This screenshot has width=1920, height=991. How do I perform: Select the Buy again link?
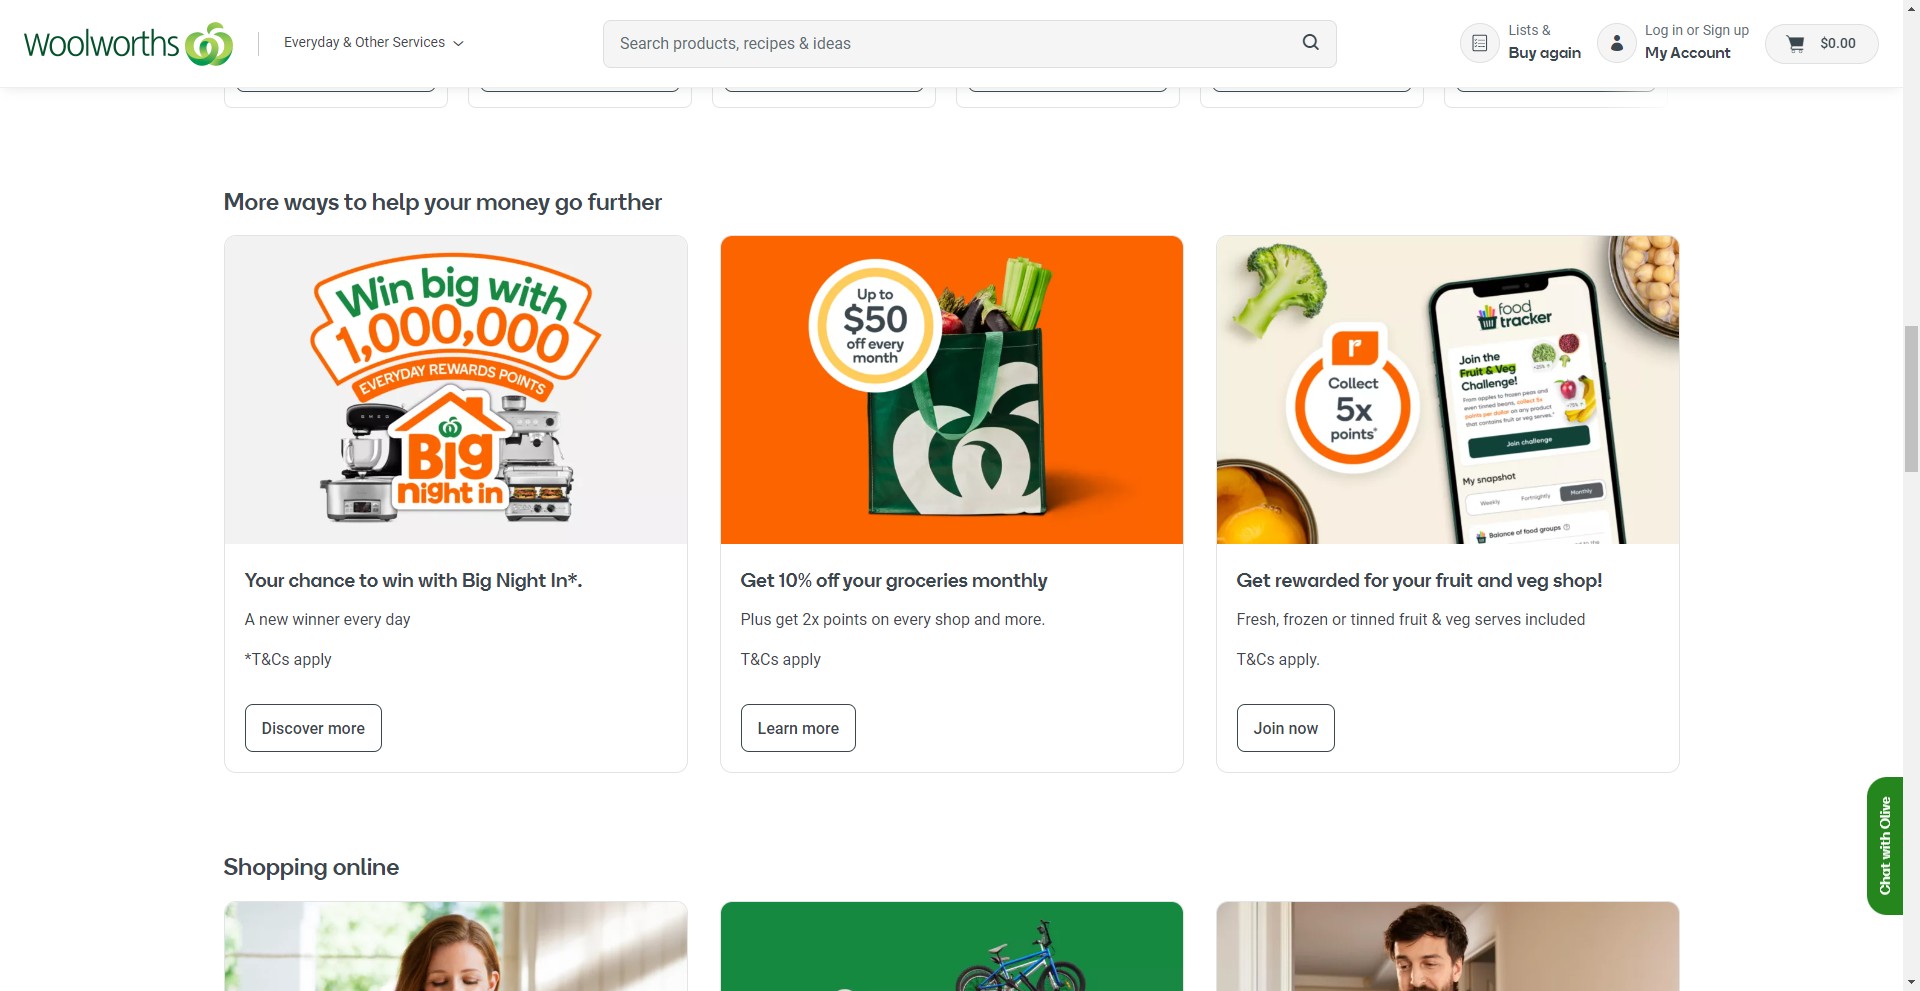[x=1544, y=53]
